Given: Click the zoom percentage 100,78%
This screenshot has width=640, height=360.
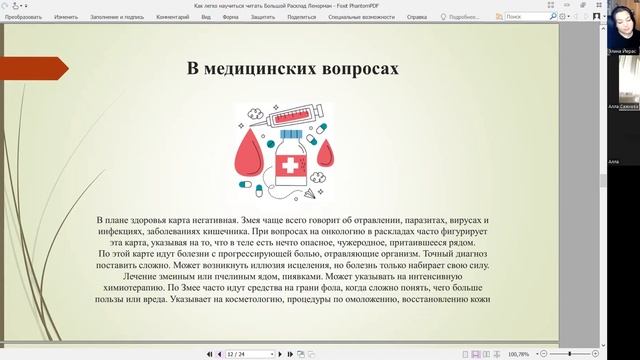Looking at the screenshot, I should pos(518,354).
